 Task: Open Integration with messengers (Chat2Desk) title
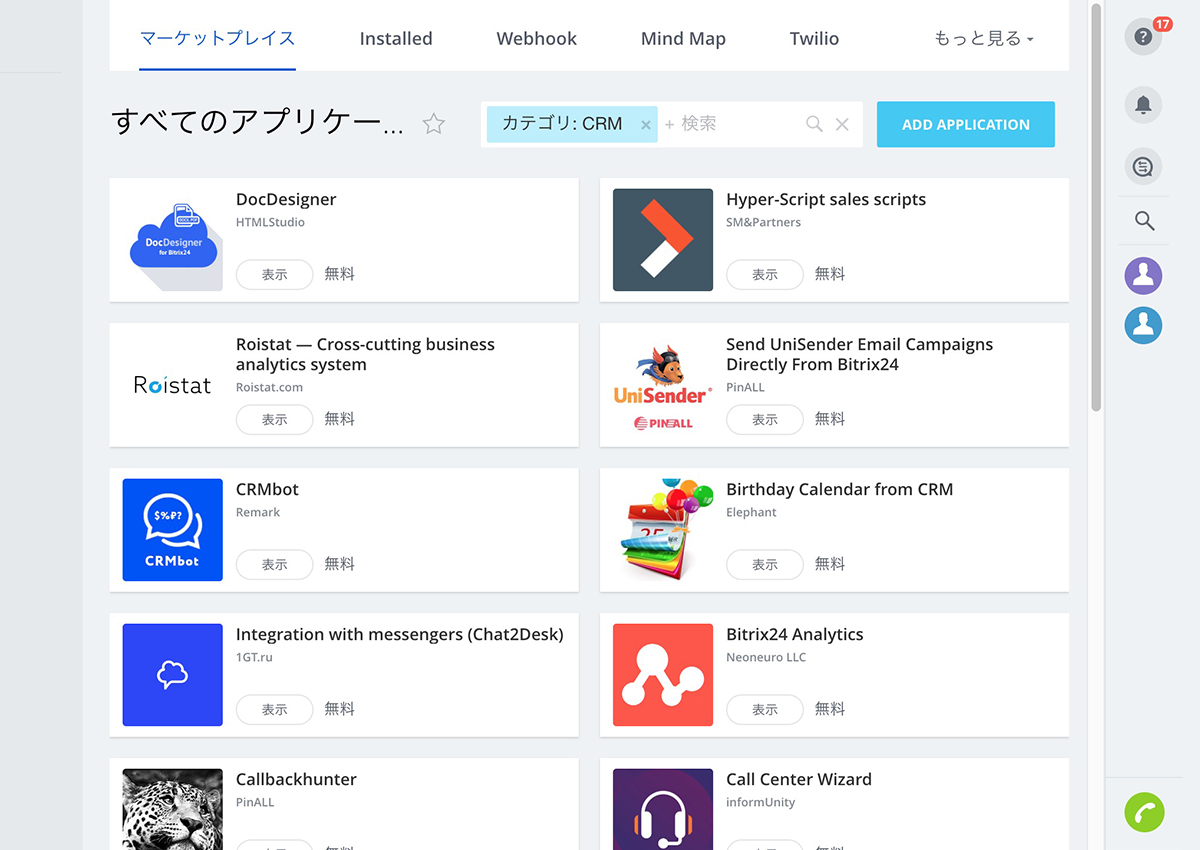(x=400, y=634)
